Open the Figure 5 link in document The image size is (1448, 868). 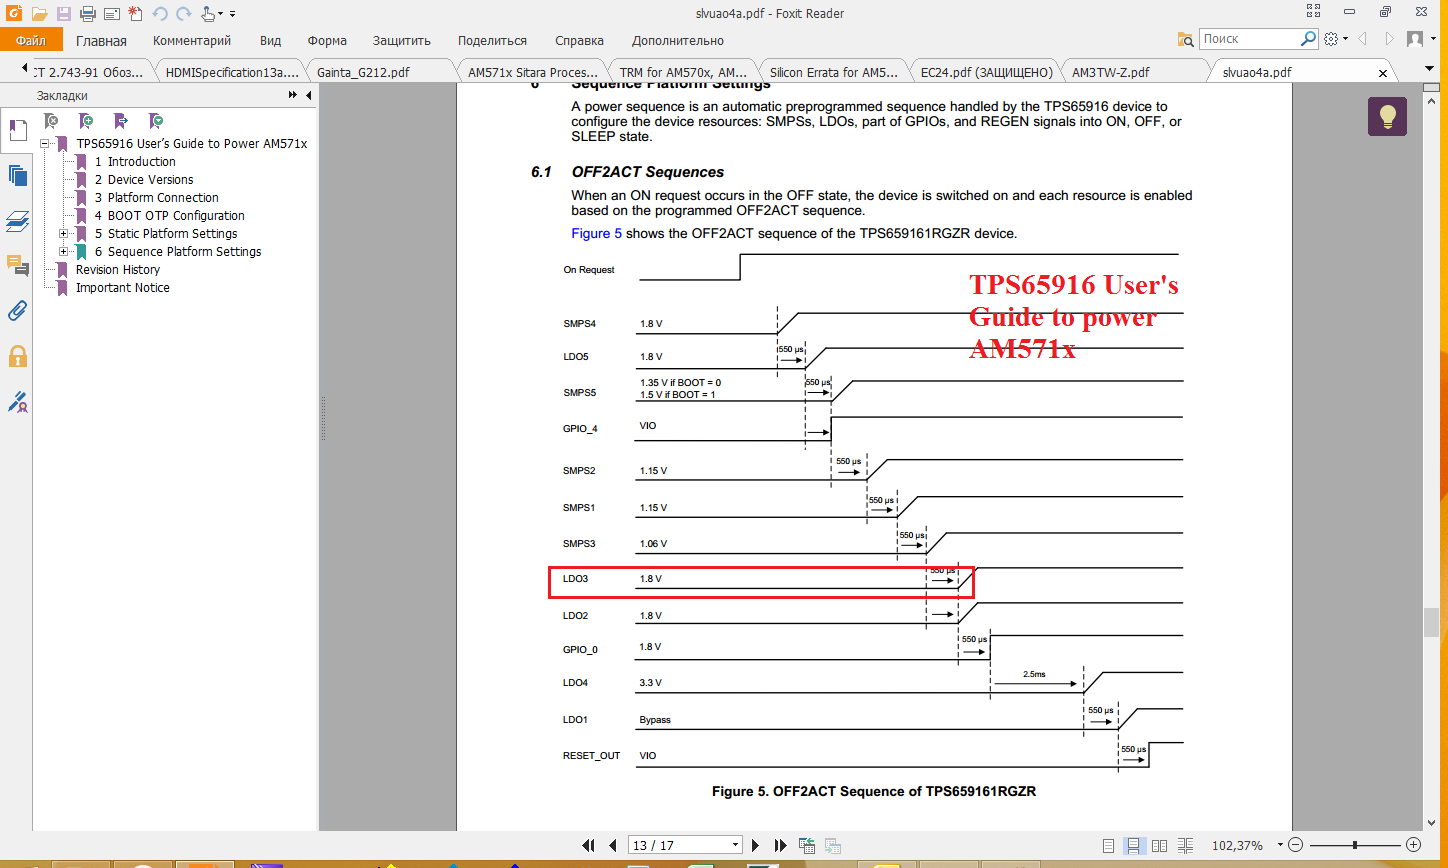click(596, 233)
